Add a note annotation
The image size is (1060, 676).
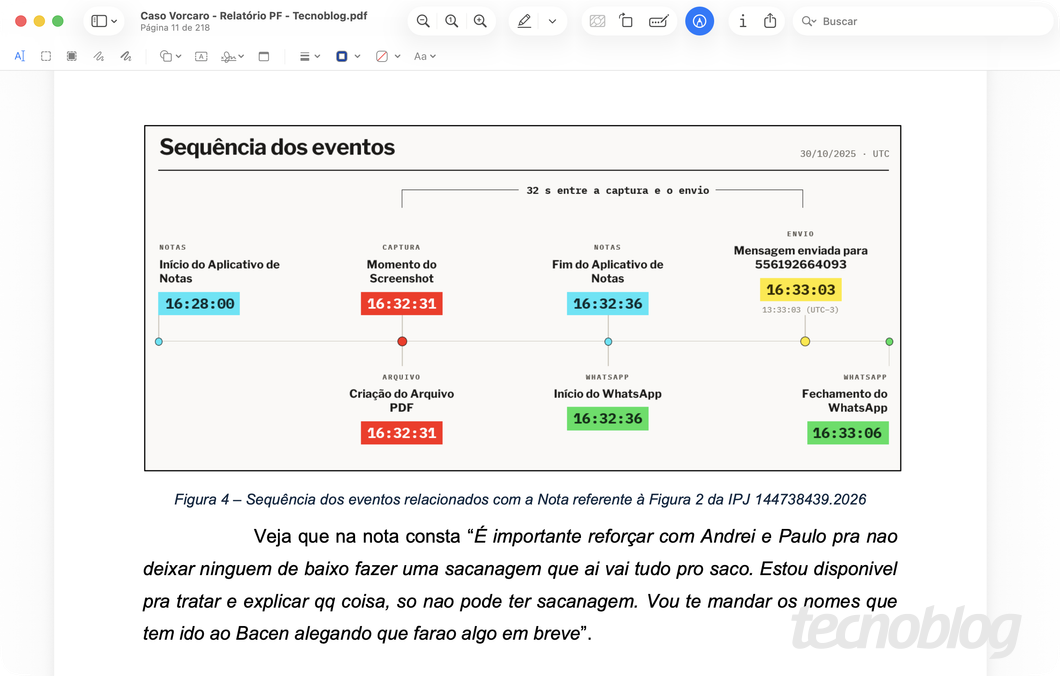264,56
